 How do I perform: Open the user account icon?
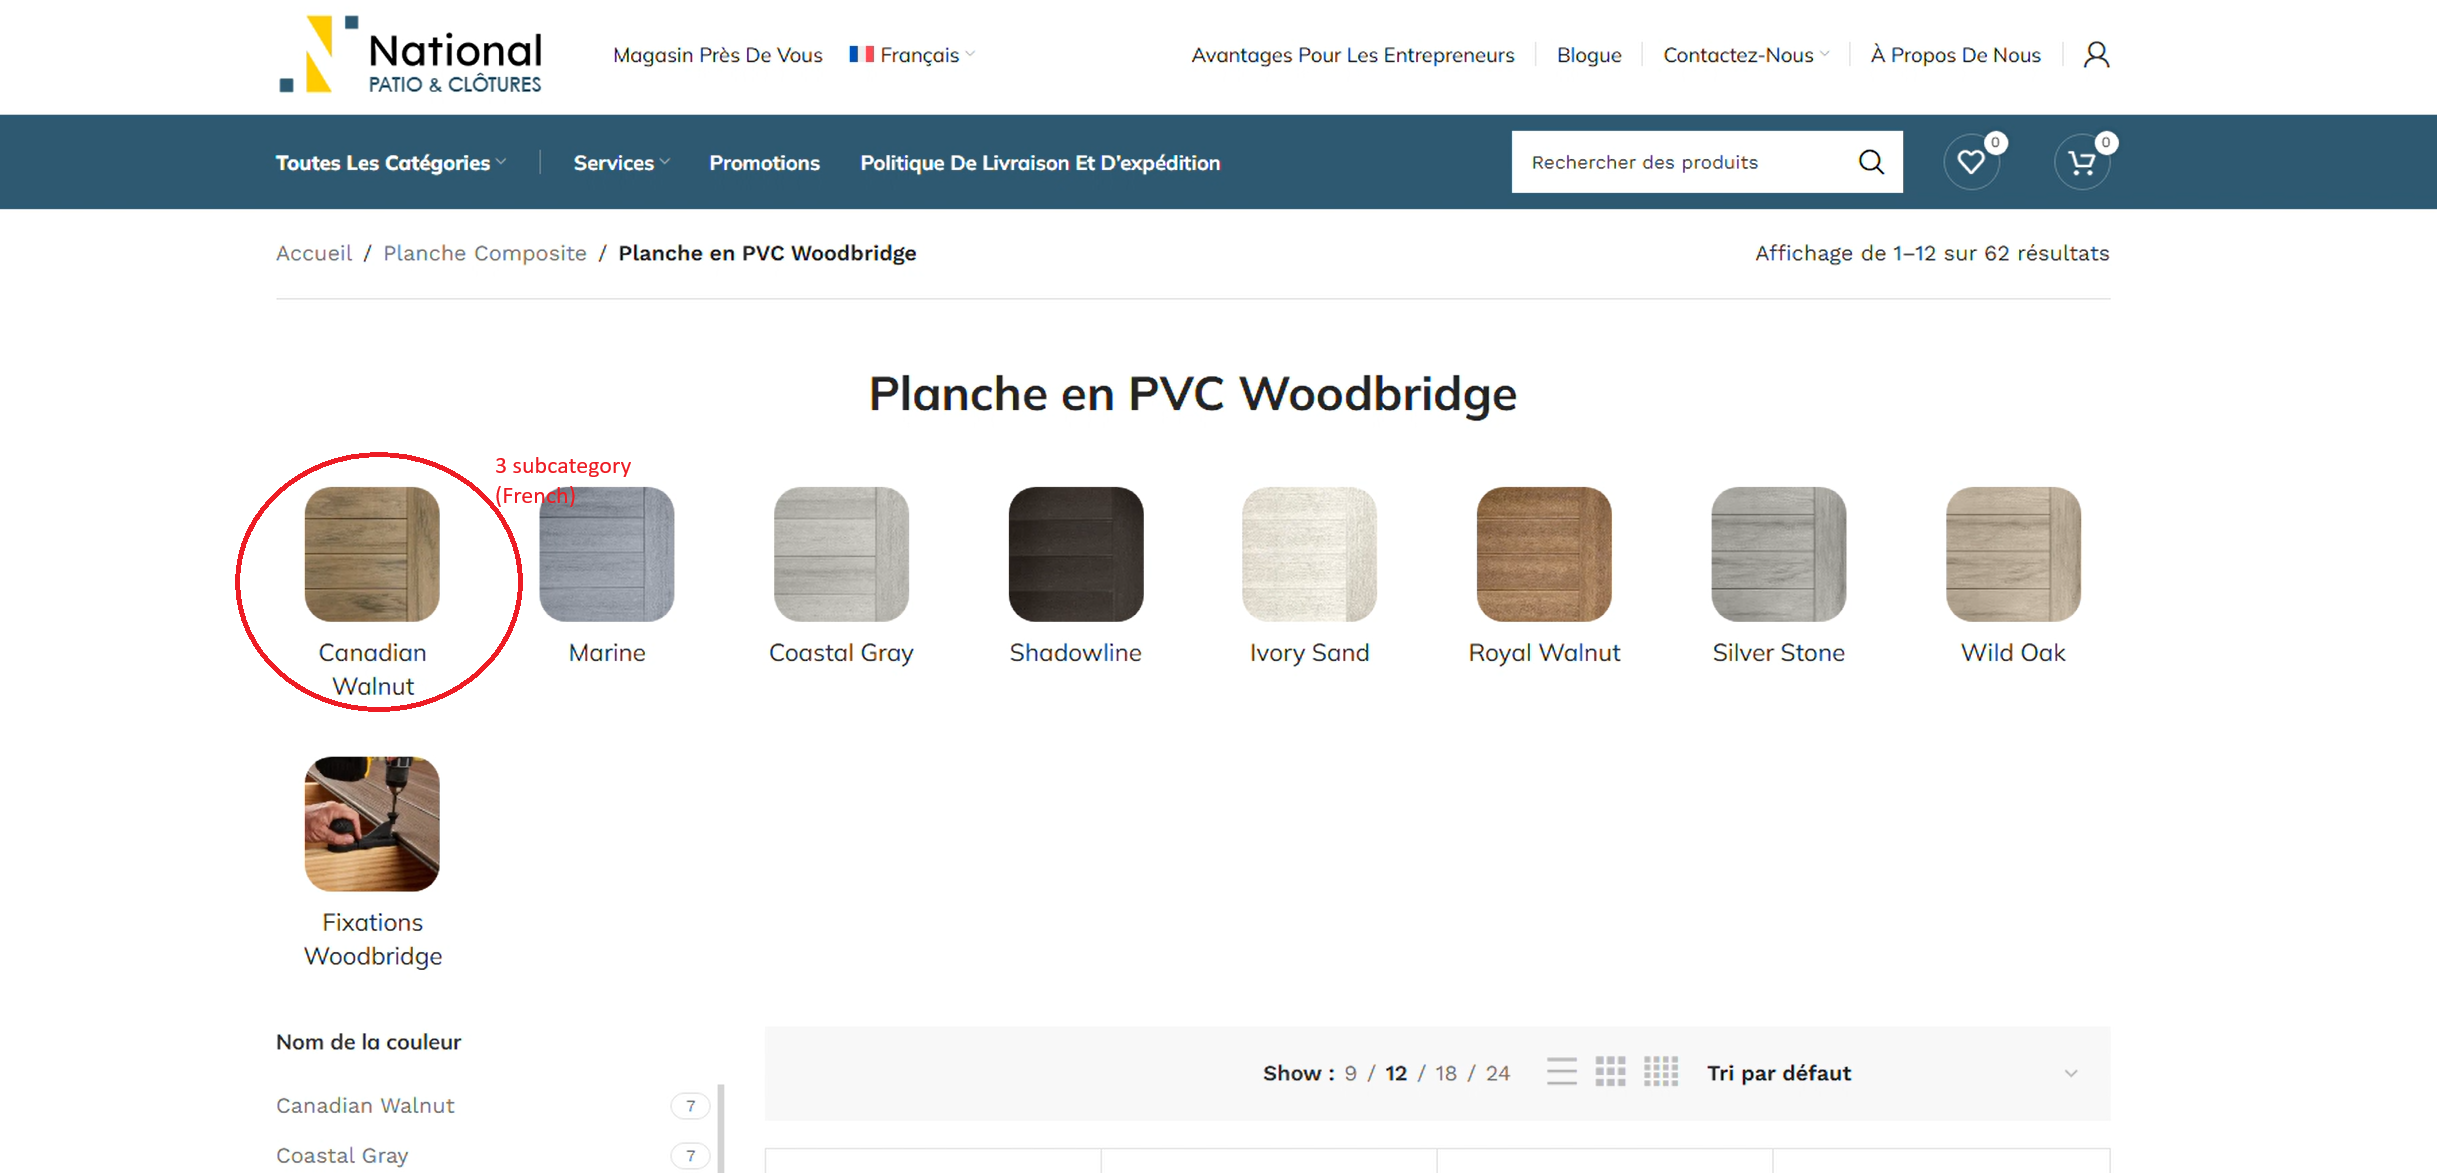2096,55
